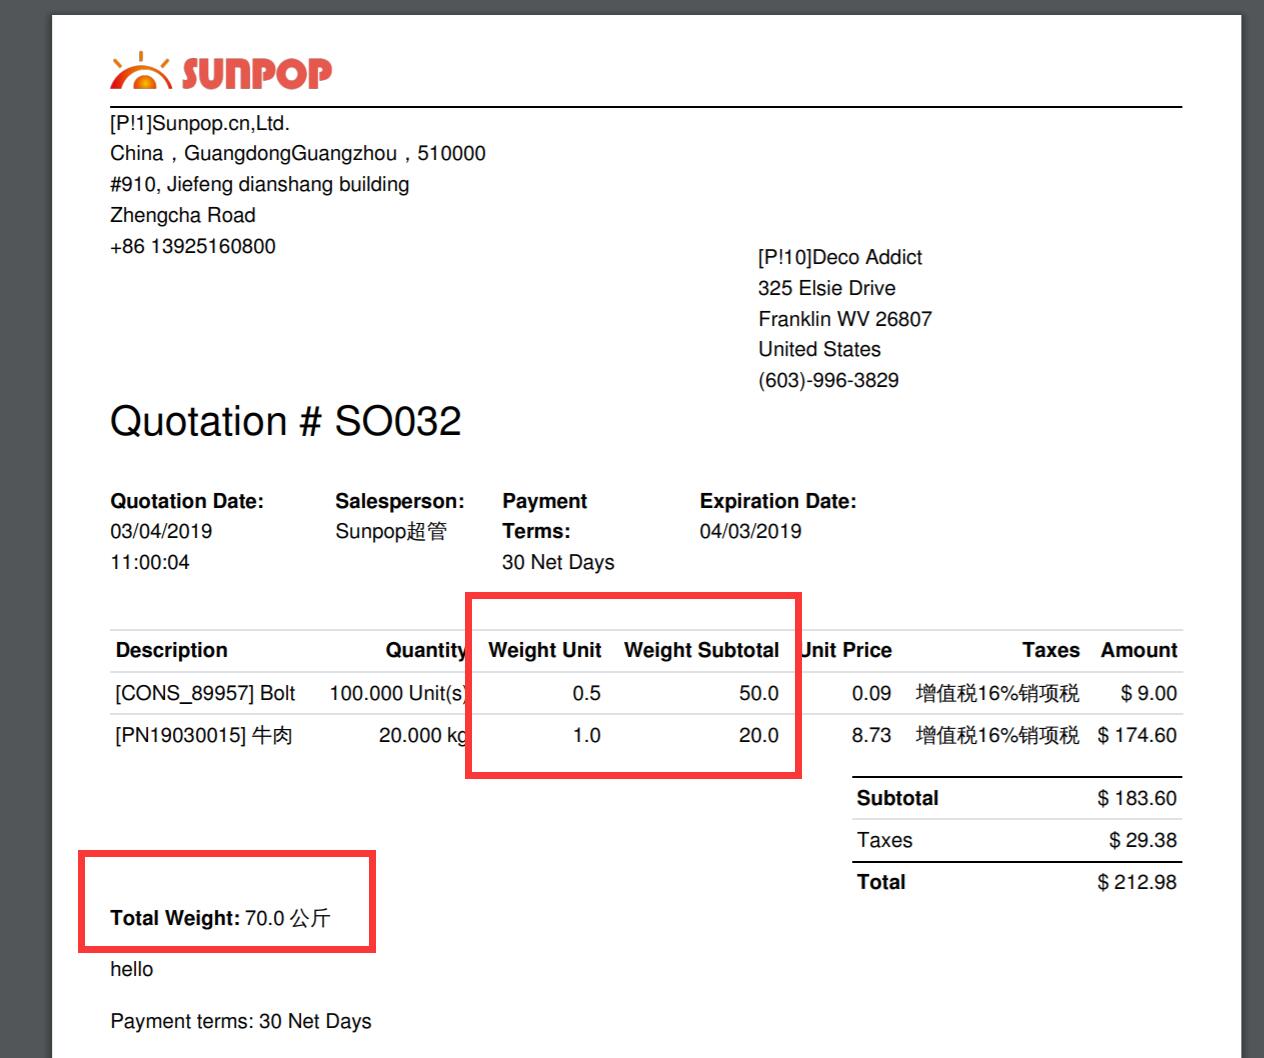This screenshot has width=1264, height=1058.
Task: Select the expiration date 04/03/2019
Action: click(751, 531)
